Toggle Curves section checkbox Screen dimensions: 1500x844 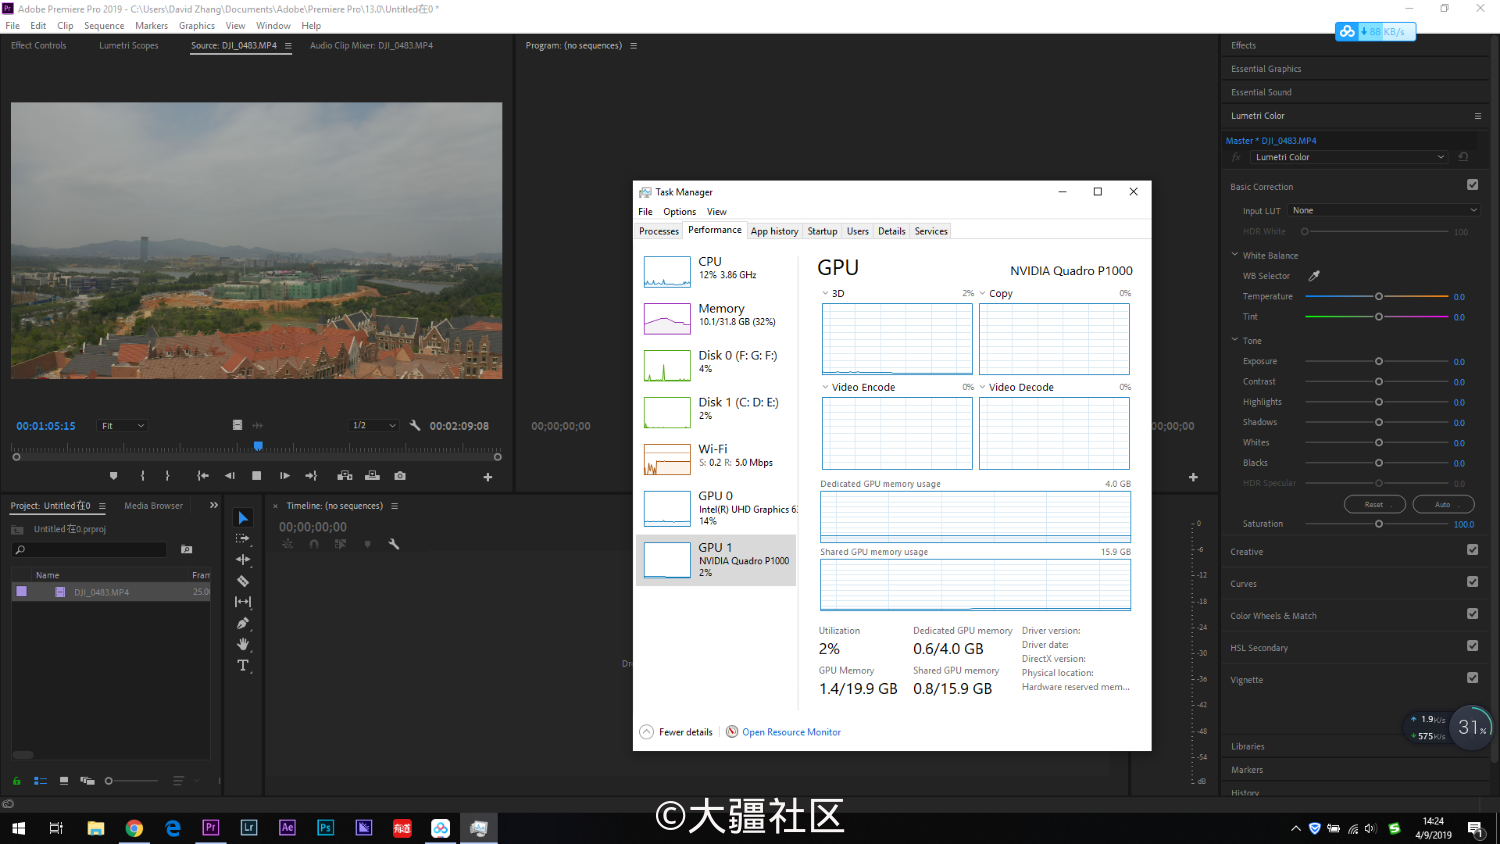point(1472,582)
